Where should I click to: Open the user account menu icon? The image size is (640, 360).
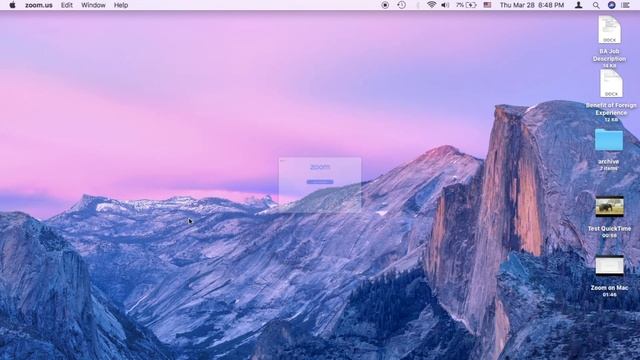tap(578, 5)
